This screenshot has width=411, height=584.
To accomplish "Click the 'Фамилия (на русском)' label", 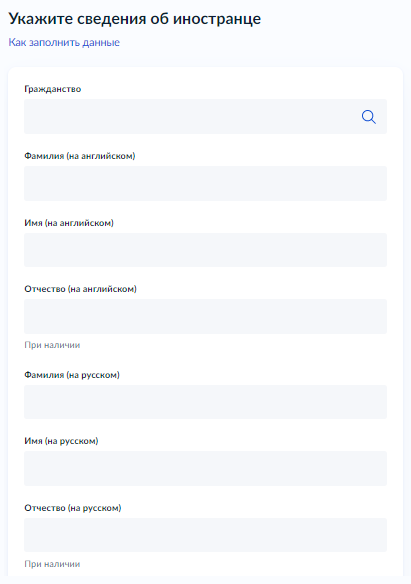I will point(72,375).
